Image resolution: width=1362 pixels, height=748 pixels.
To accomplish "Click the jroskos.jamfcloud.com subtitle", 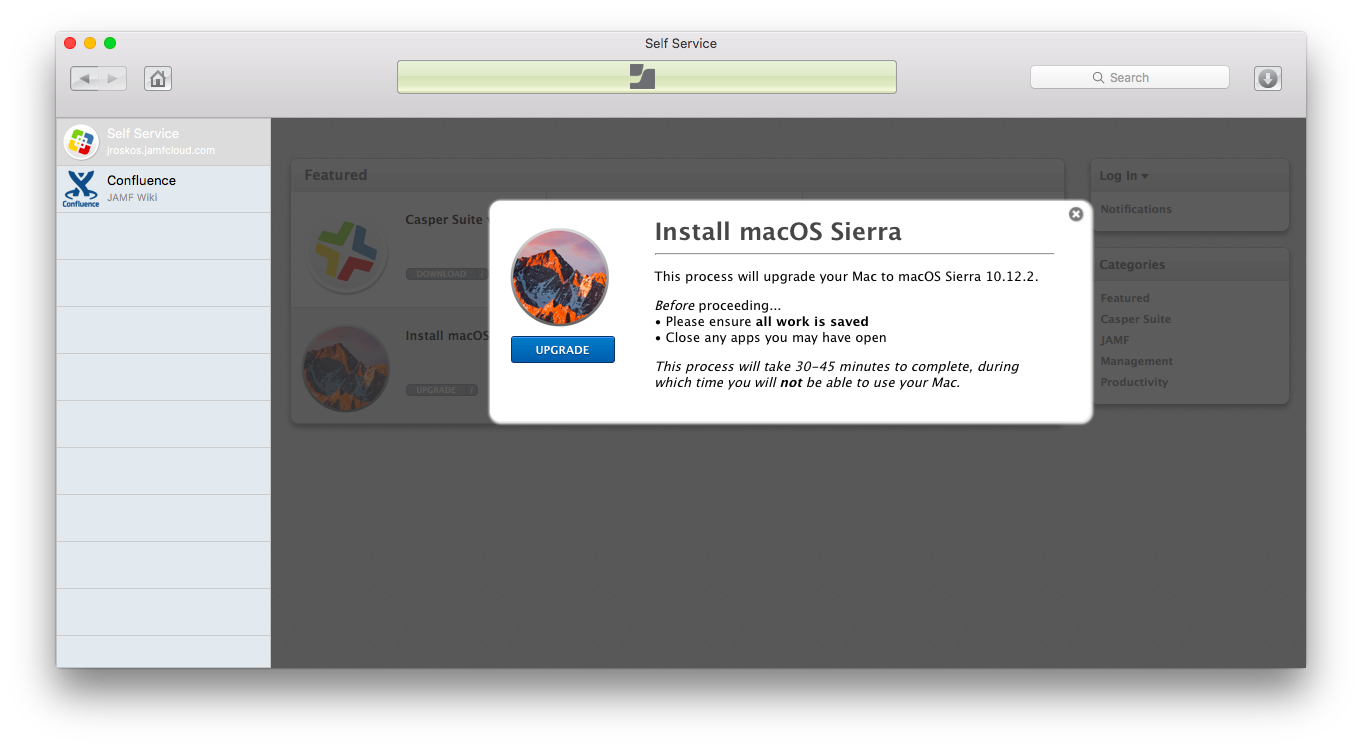I will tap(161, 151).
